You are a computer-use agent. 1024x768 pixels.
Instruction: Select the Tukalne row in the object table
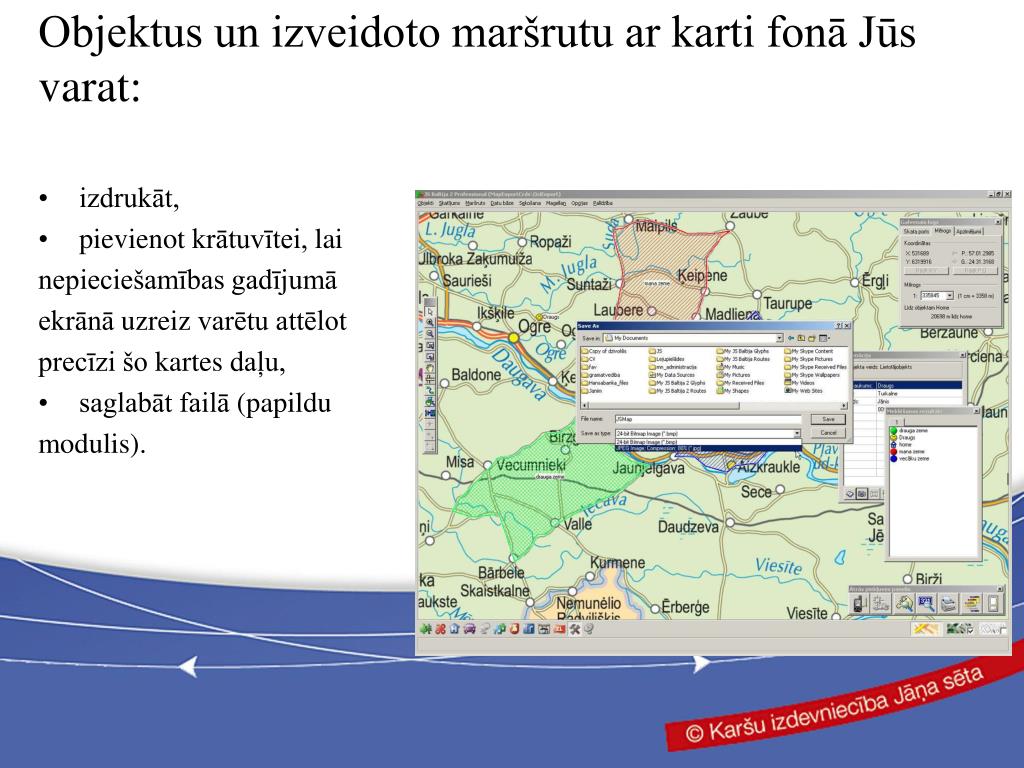click(x=908, y=393)
